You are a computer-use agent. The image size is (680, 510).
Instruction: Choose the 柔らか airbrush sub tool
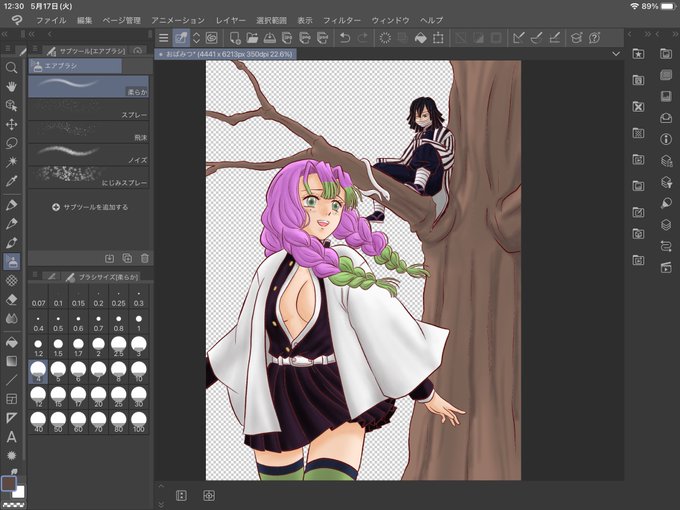(x=88, y=86)
